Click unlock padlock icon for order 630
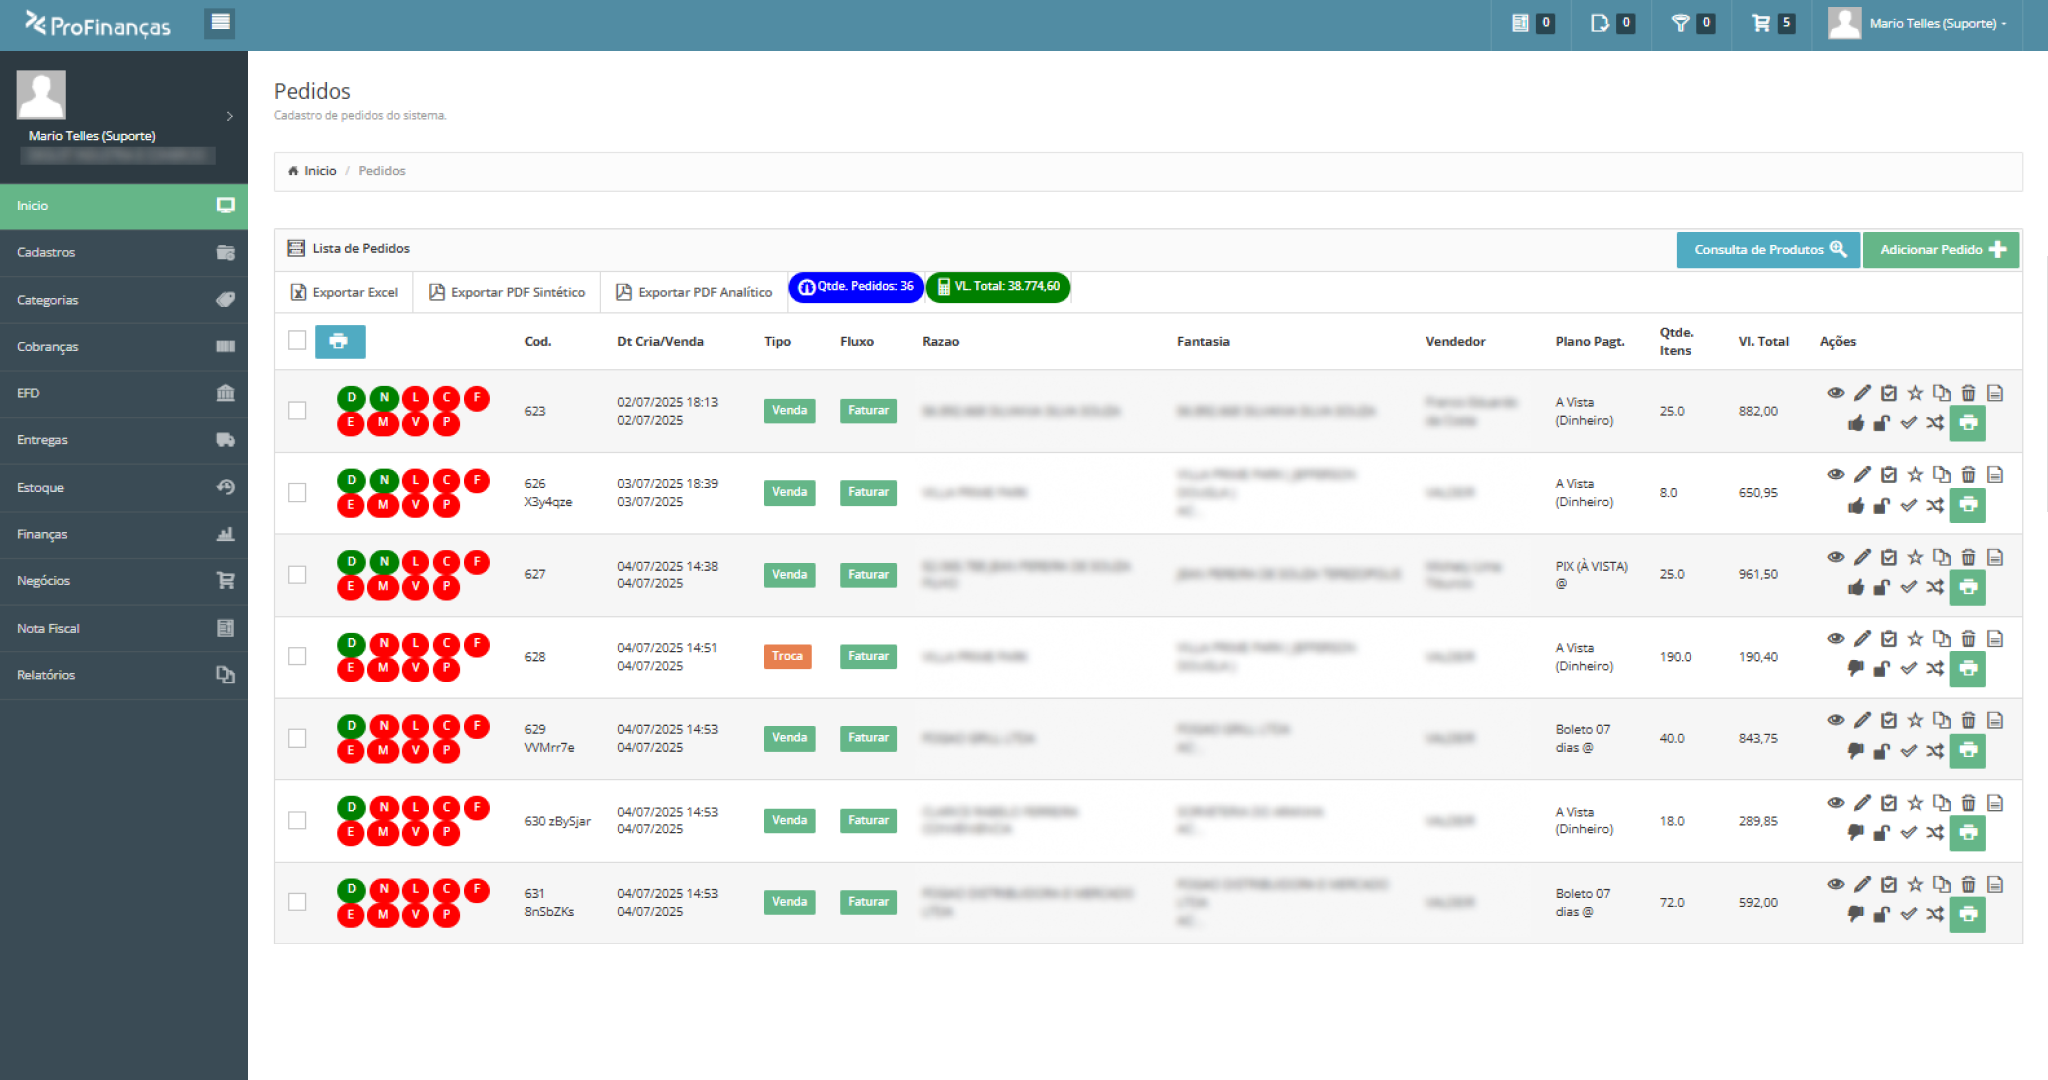The height and width of the screenshot is (1080, 2048). [1881, 832]
